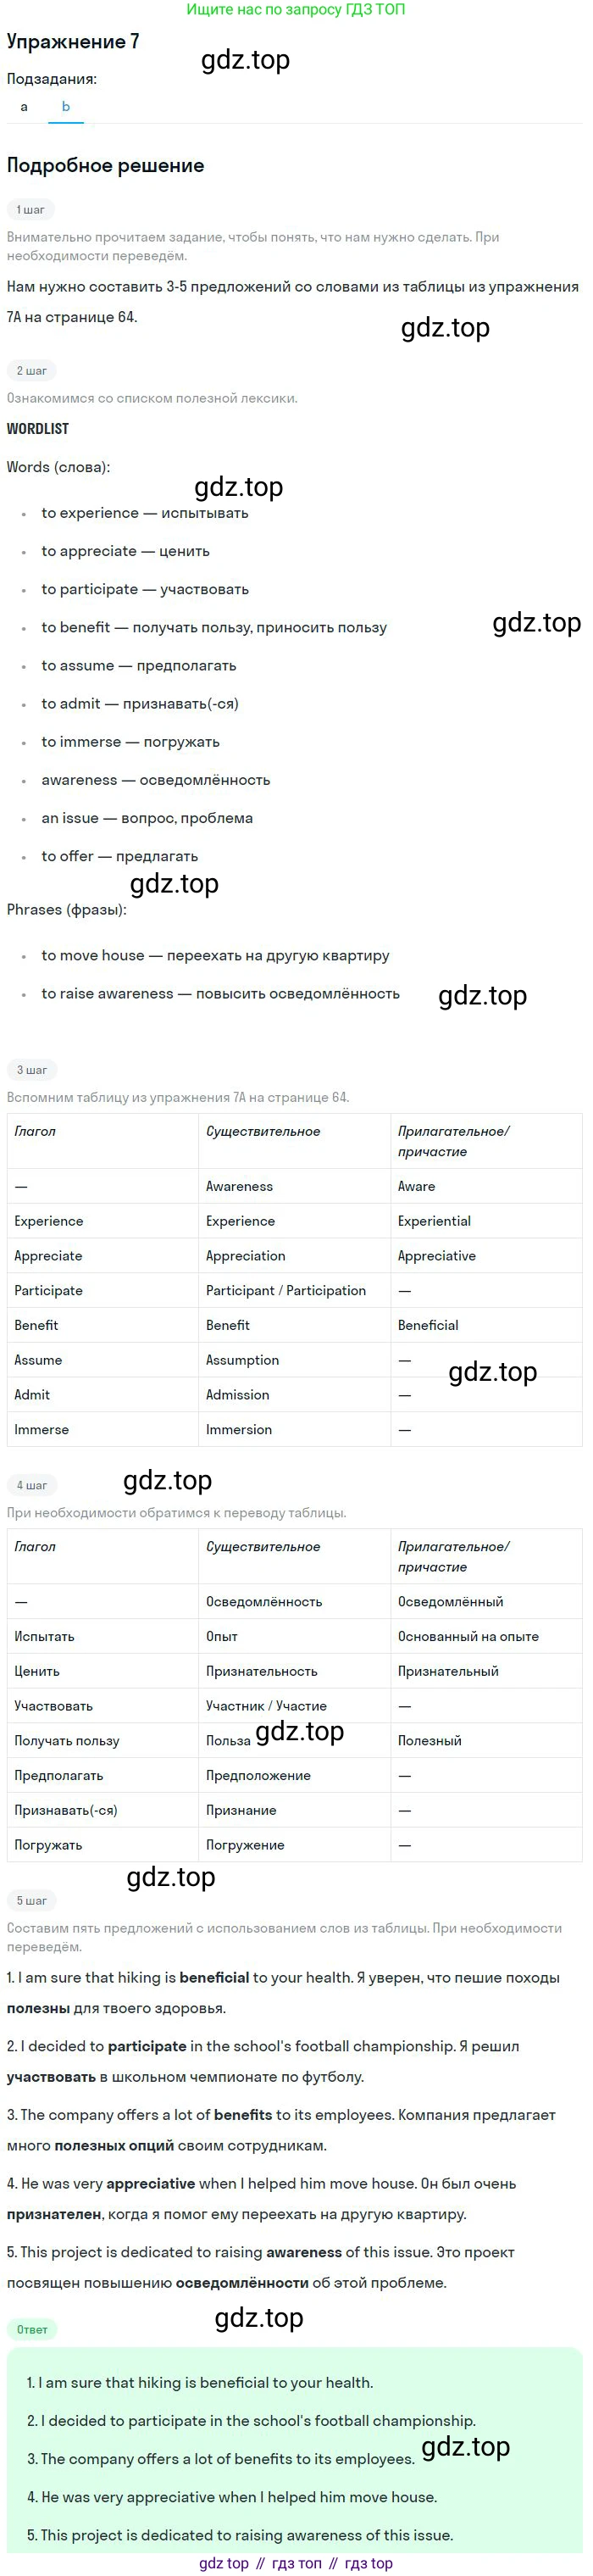The width and height of the screenshot is (593, 2576).
Task: Click the 'WORDLIST' label
Action: click(38, 429)
